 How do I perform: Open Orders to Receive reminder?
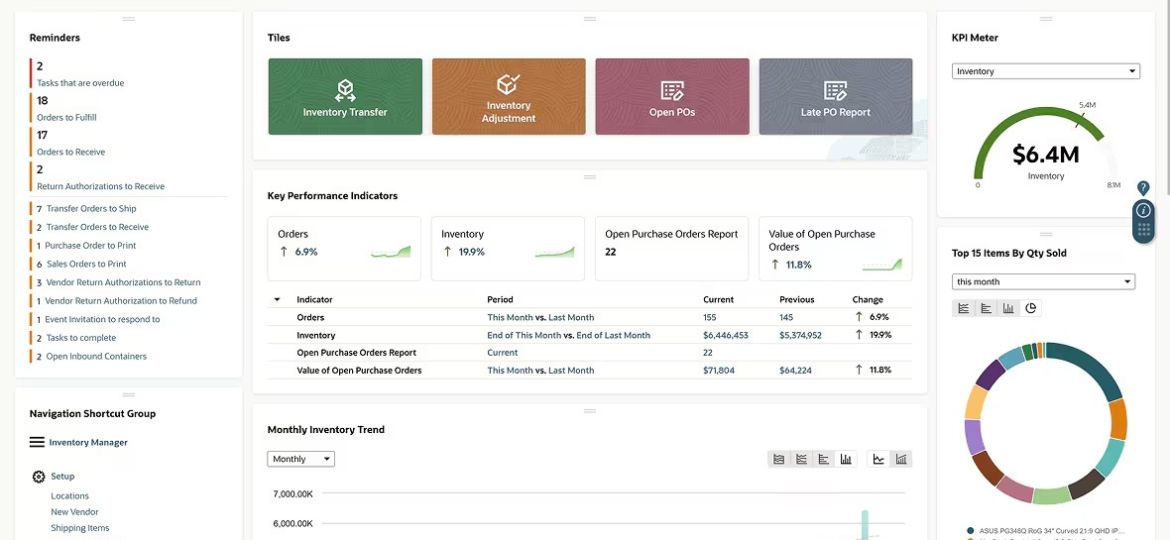[71, 151]
